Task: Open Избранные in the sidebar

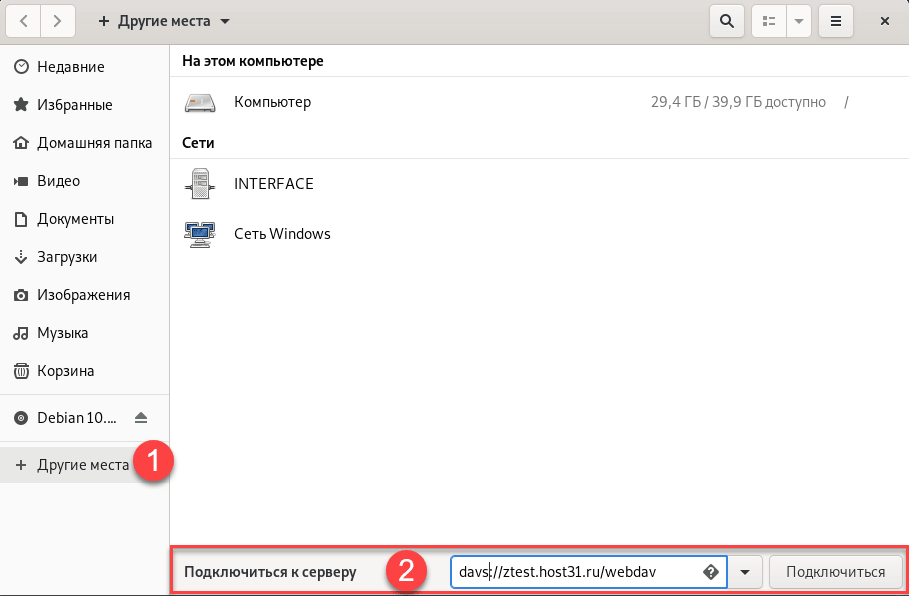Action: click(85, 105)
